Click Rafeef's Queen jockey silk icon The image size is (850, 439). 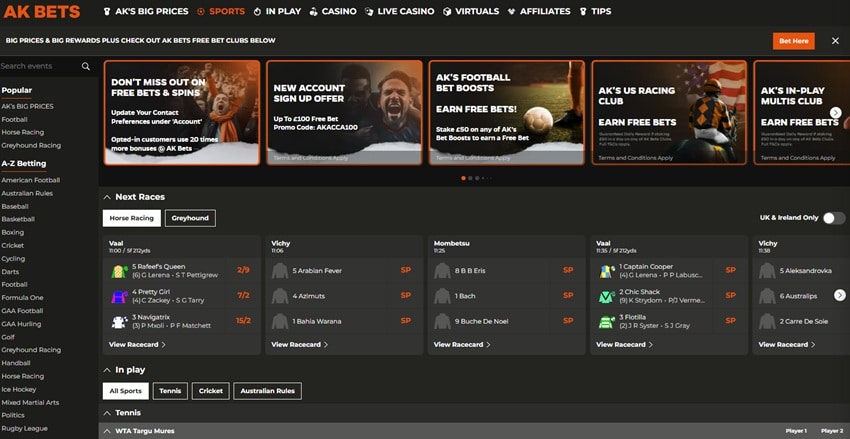[119, 271]
